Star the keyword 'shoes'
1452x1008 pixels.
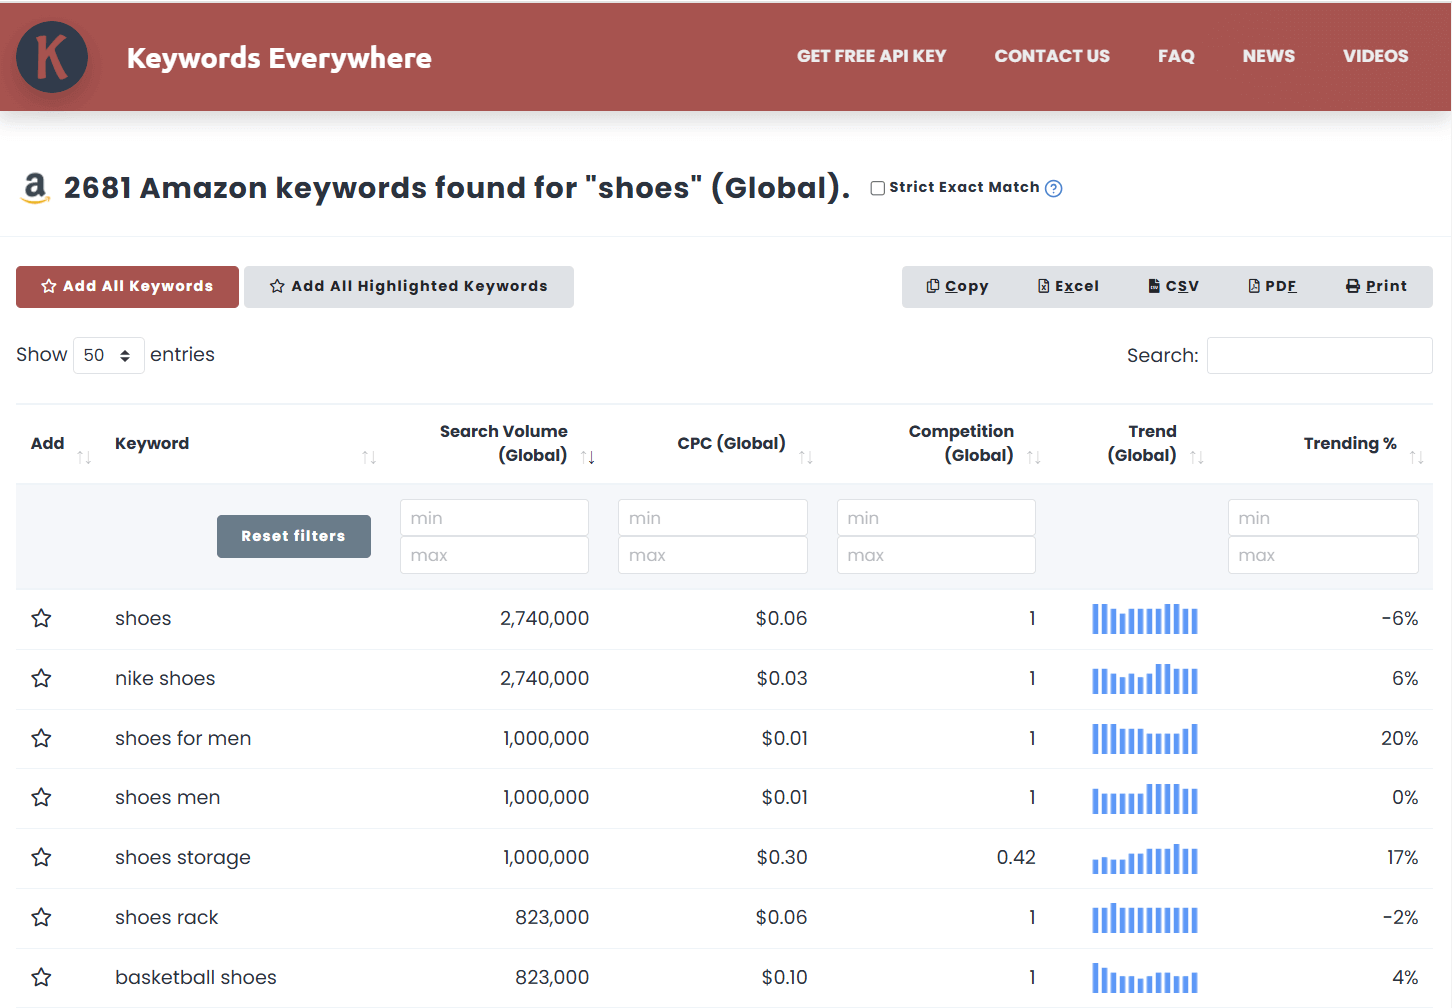tap(41, 618)
